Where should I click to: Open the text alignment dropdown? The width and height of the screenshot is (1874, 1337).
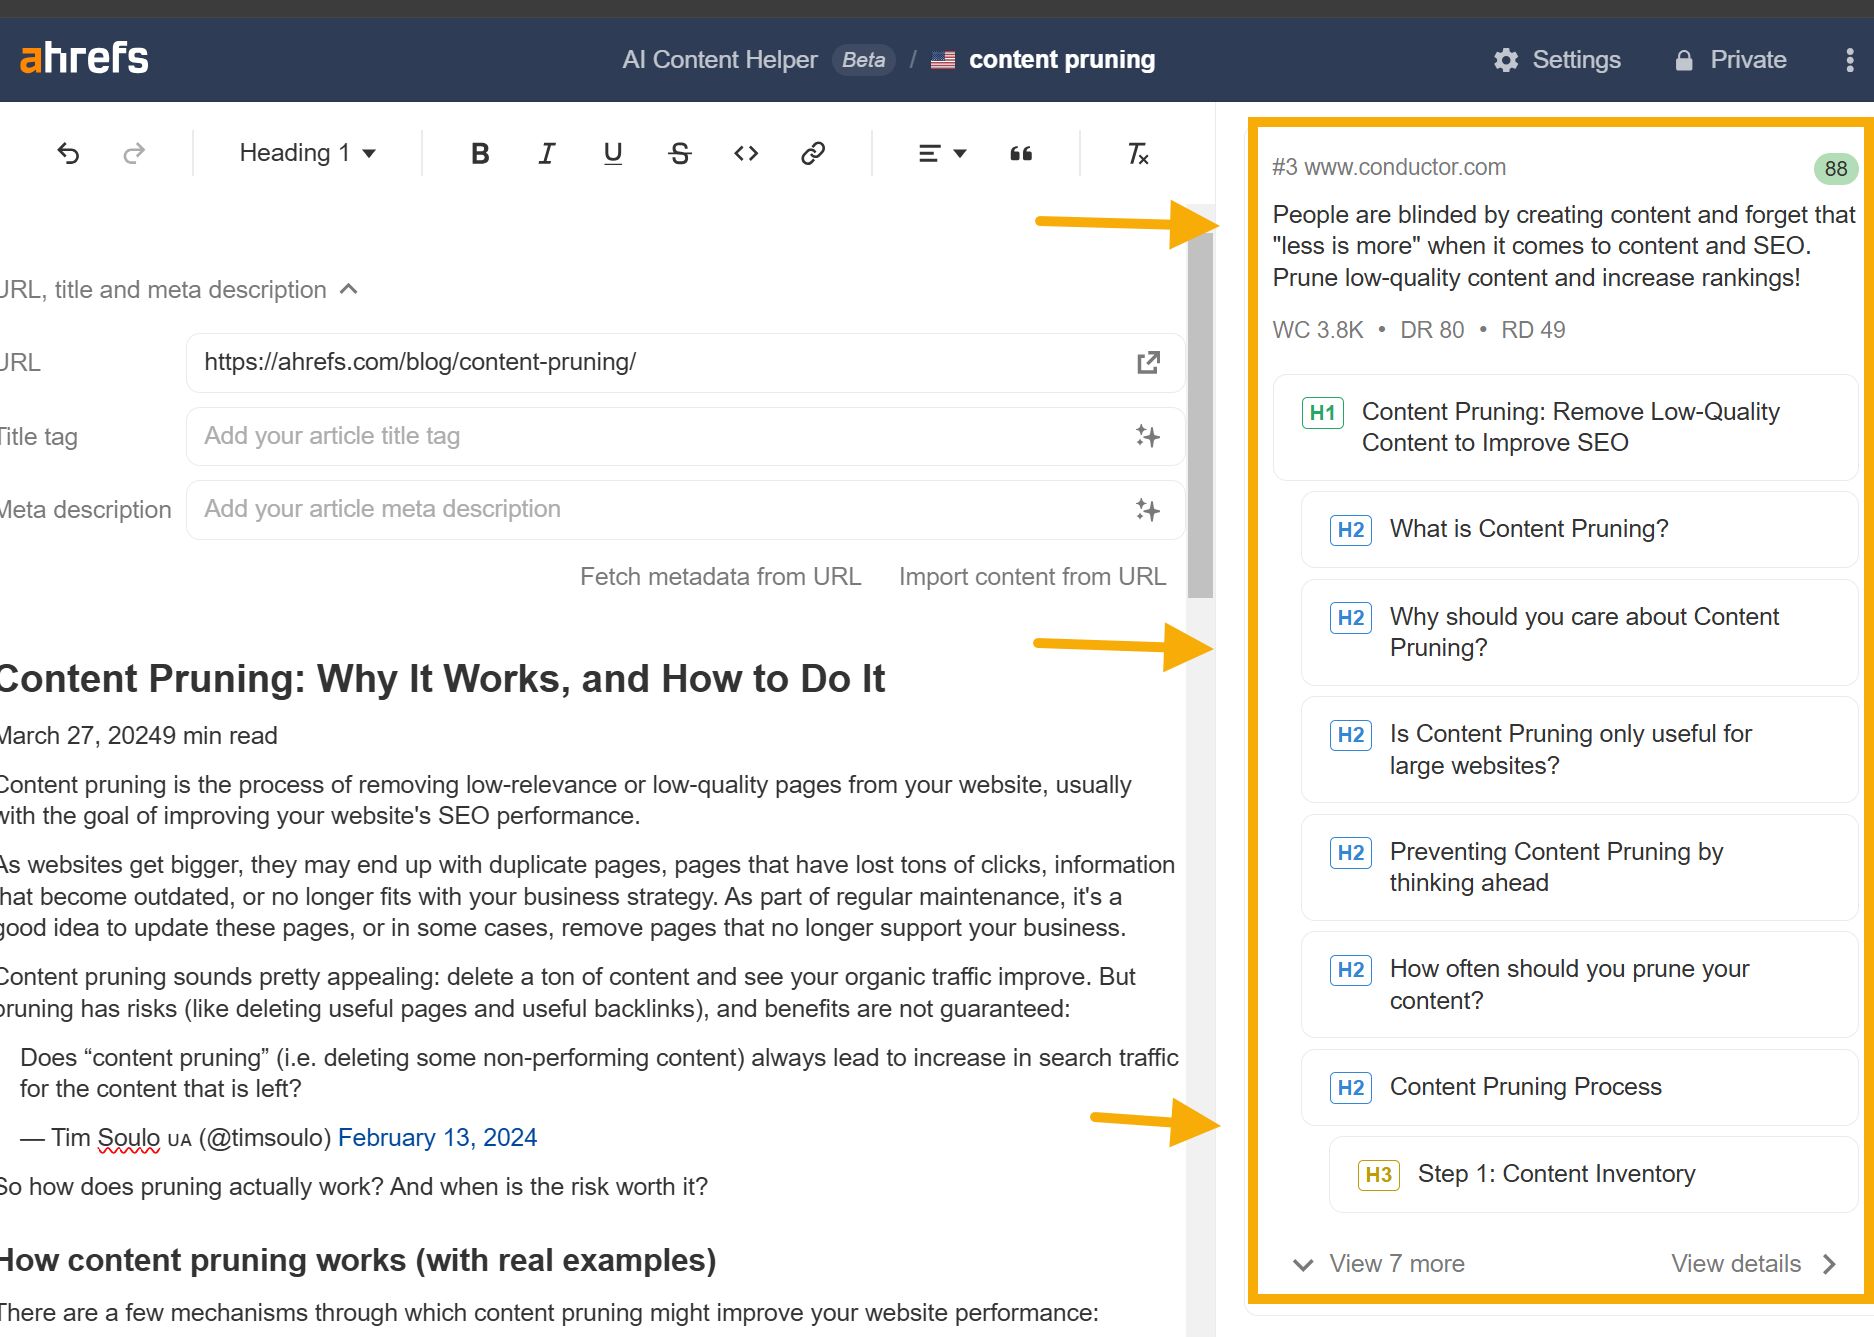[942, 153]
